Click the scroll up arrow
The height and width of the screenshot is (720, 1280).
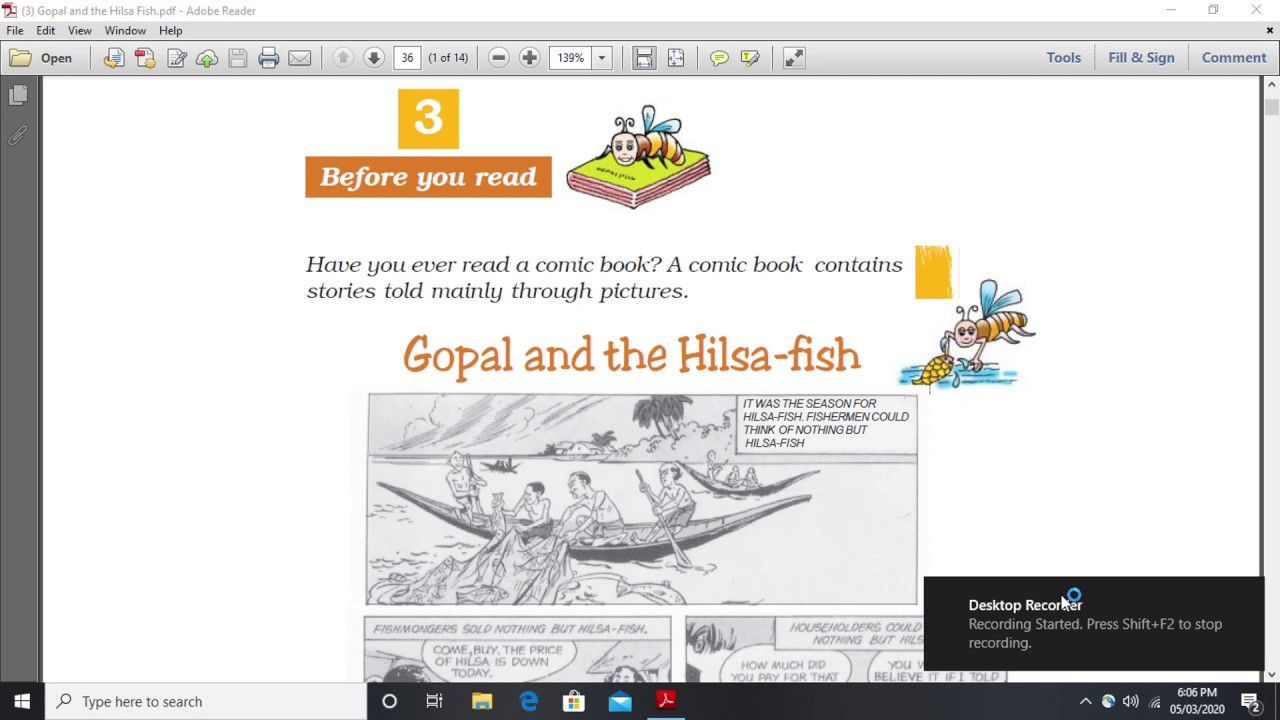[x=1271, y=85]
